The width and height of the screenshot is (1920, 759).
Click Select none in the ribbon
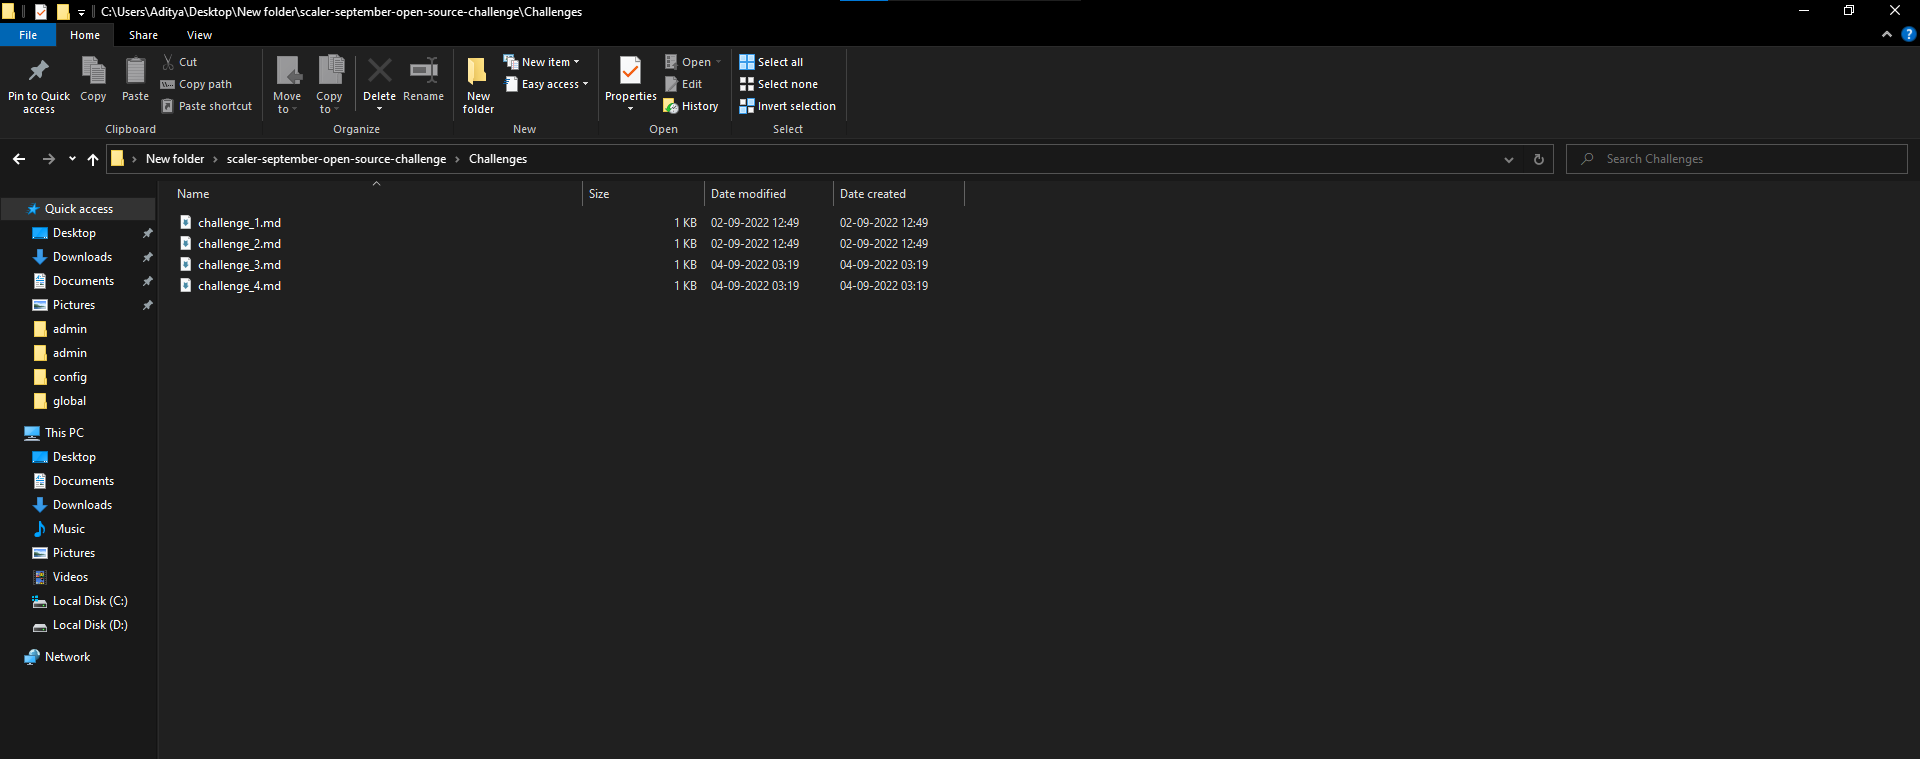point(778,84)
